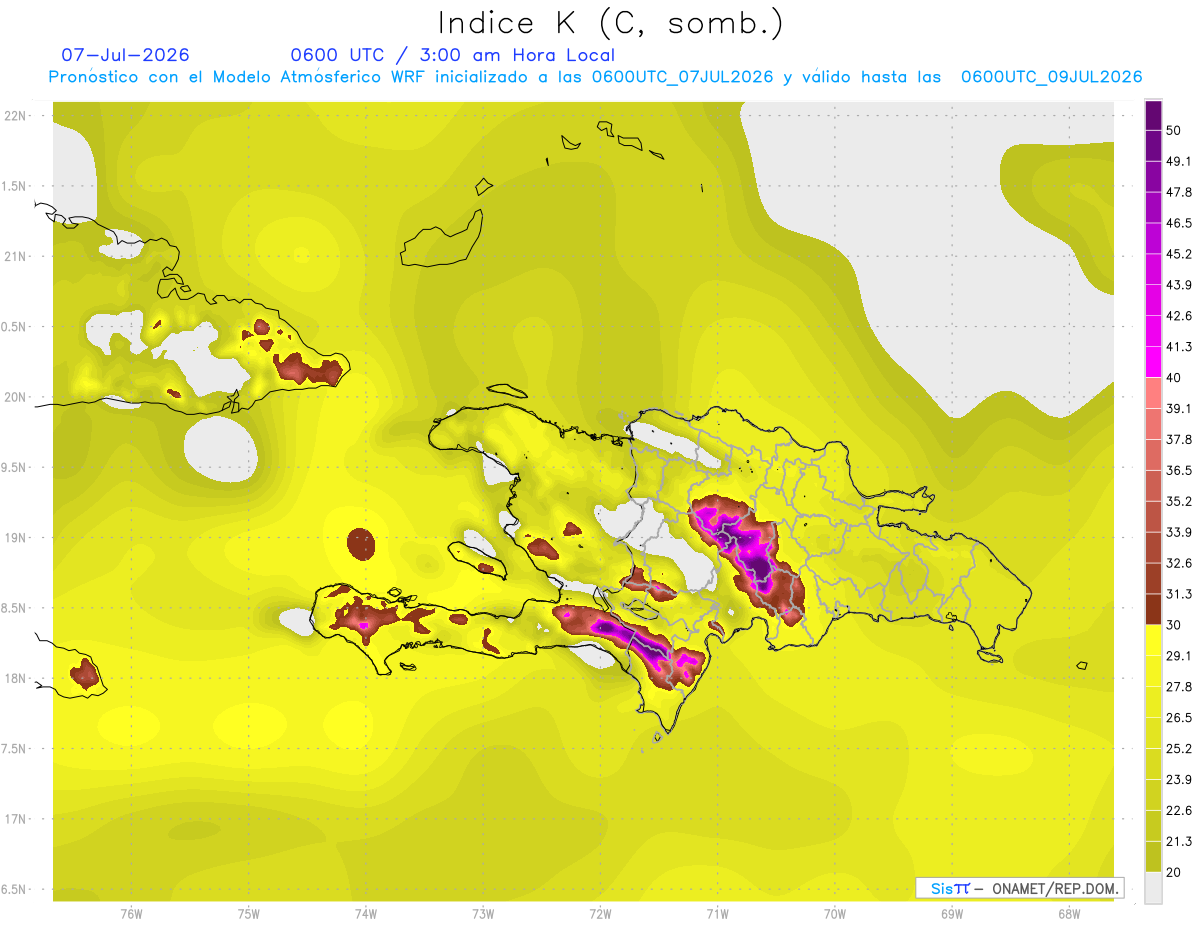Click the '27.8' colorbar value
The width and height of the screenshot is (1200, 927).
pyautogui.click(x=1178, y=687)
